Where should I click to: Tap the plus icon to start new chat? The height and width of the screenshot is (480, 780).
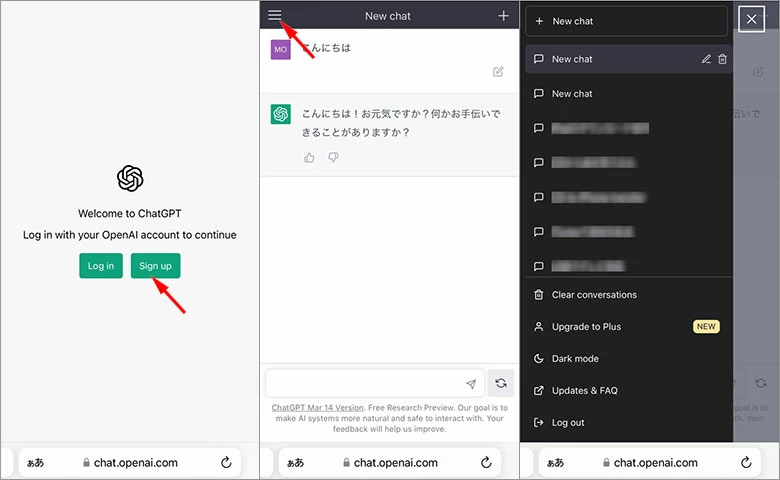[503, 16]
